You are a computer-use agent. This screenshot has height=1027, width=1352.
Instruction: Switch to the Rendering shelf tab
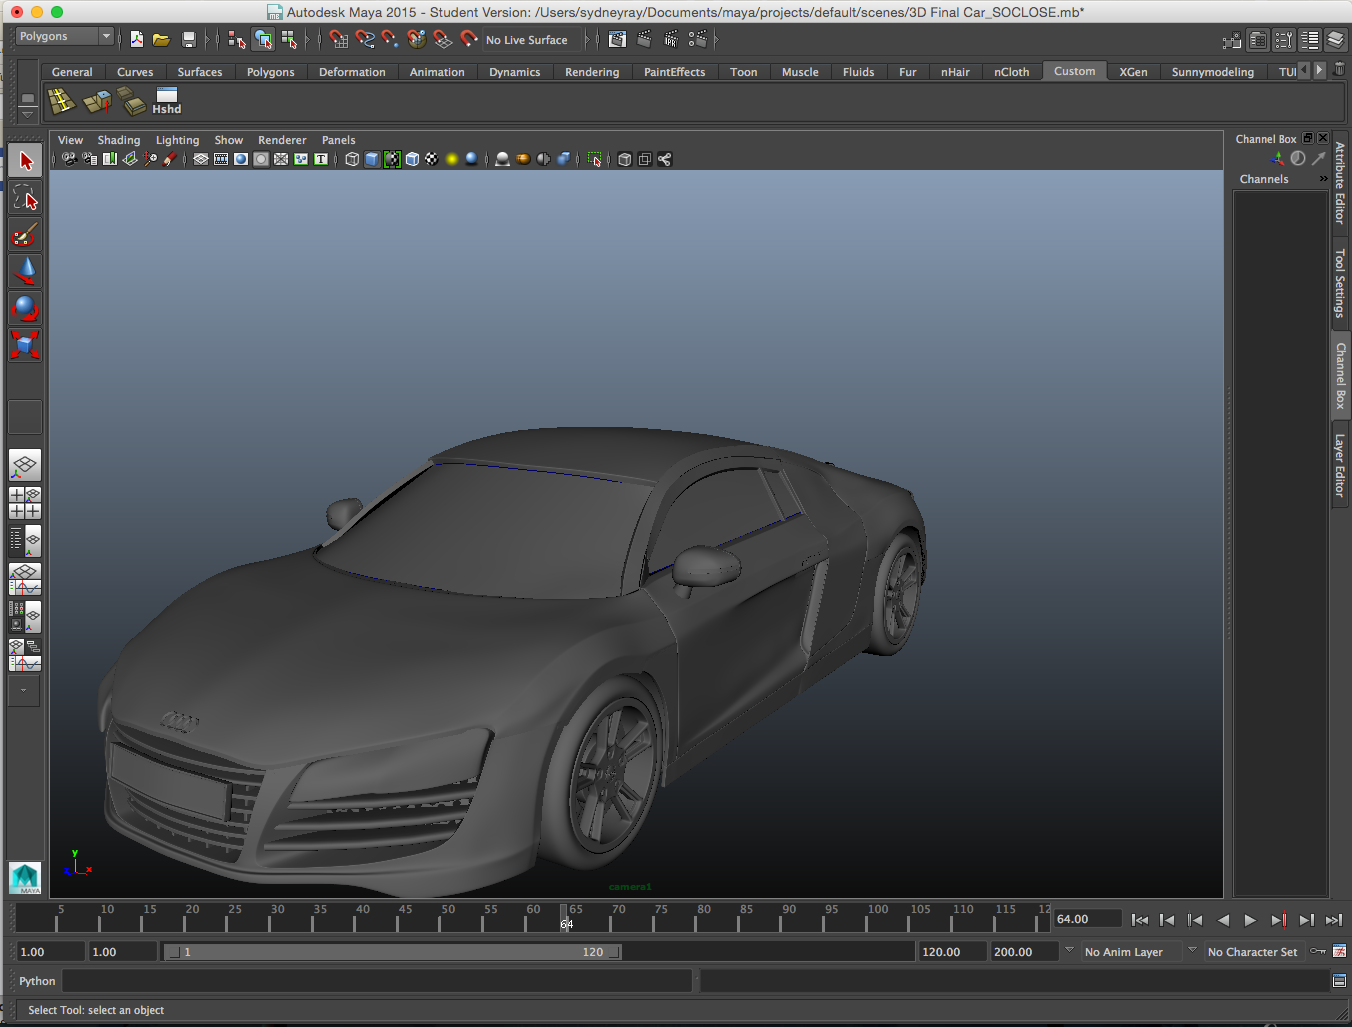[592, 72]
